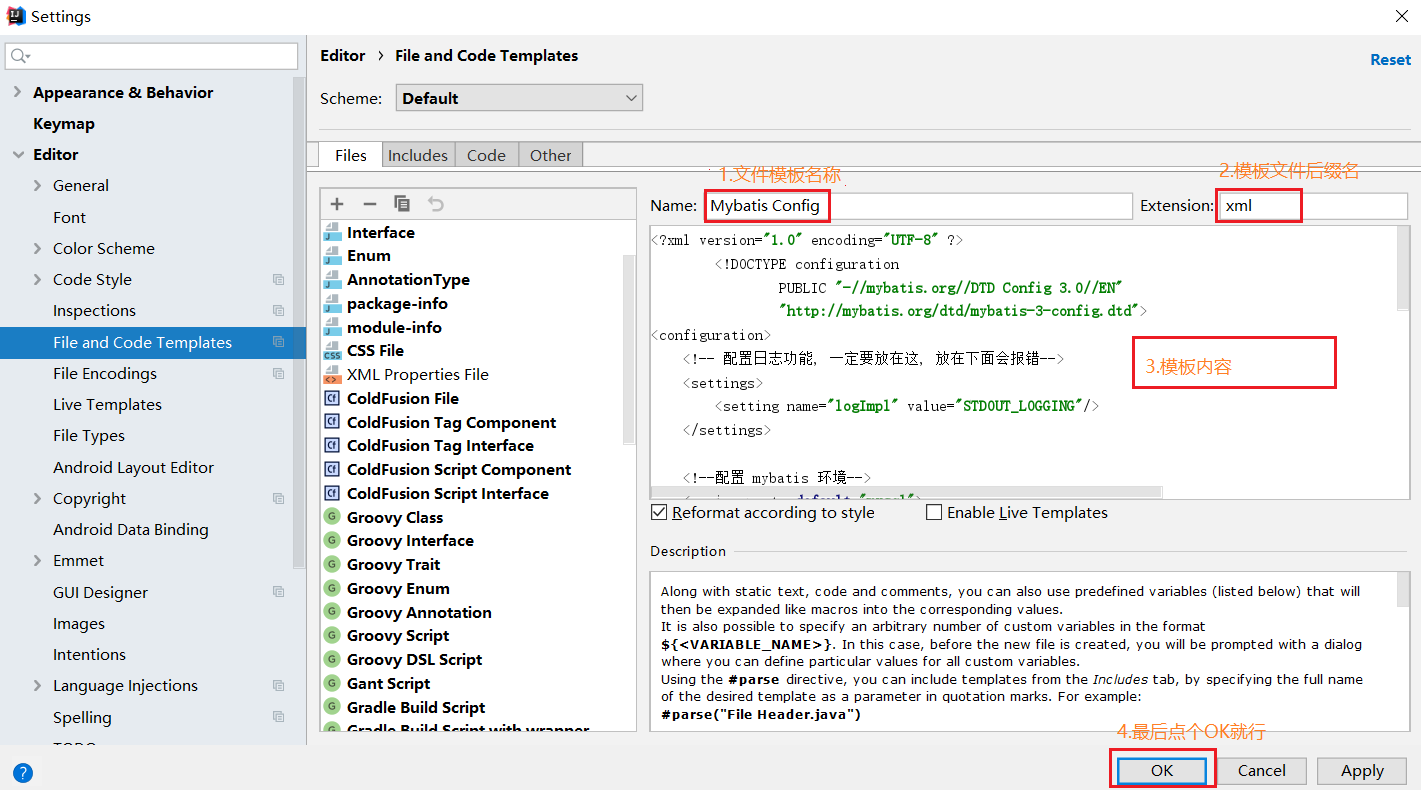Click the search magnifier icon in settings
1421x790 pixels.
20,56
